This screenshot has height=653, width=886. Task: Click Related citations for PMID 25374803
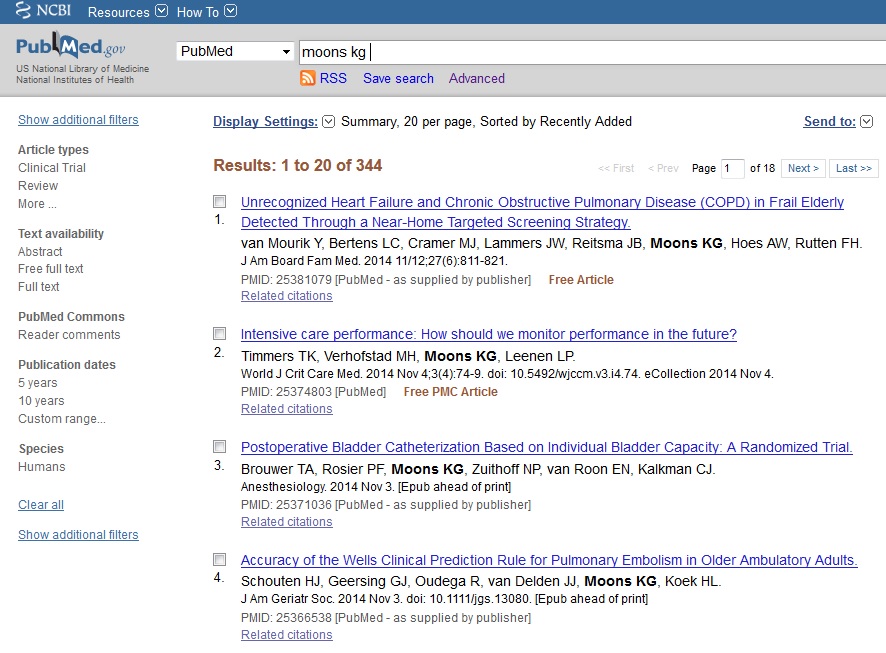tap(286, 409)
